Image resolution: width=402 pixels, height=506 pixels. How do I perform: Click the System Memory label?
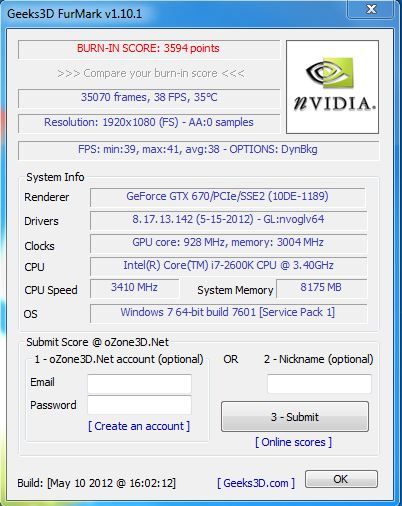(235, 290)
